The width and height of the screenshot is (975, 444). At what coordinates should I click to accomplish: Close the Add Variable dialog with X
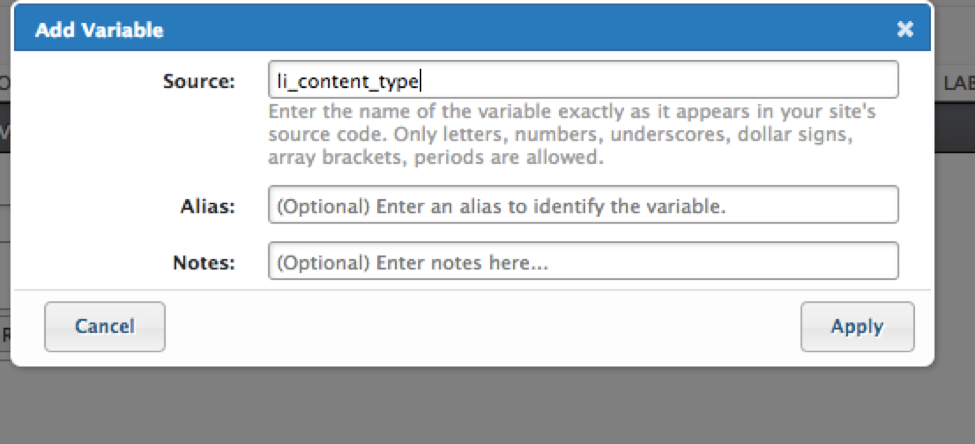tap(905, 29)
